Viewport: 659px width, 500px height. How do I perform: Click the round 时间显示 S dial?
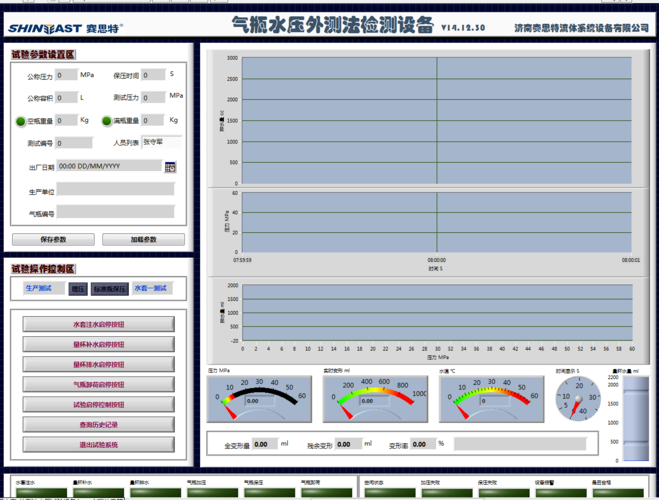point(578,399)
